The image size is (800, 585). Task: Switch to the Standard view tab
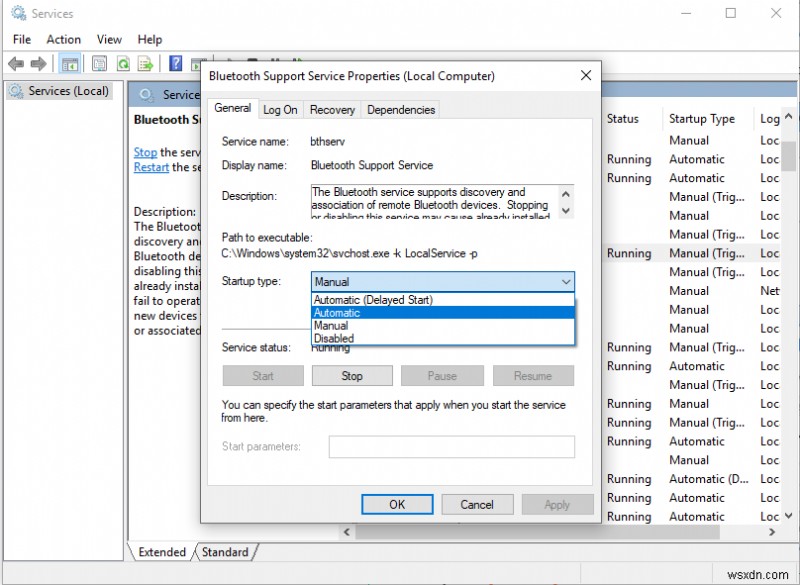226,551
